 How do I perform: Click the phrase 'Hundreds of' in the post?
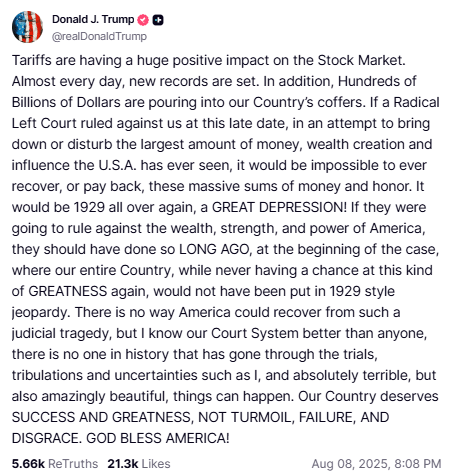click(377, 81)
